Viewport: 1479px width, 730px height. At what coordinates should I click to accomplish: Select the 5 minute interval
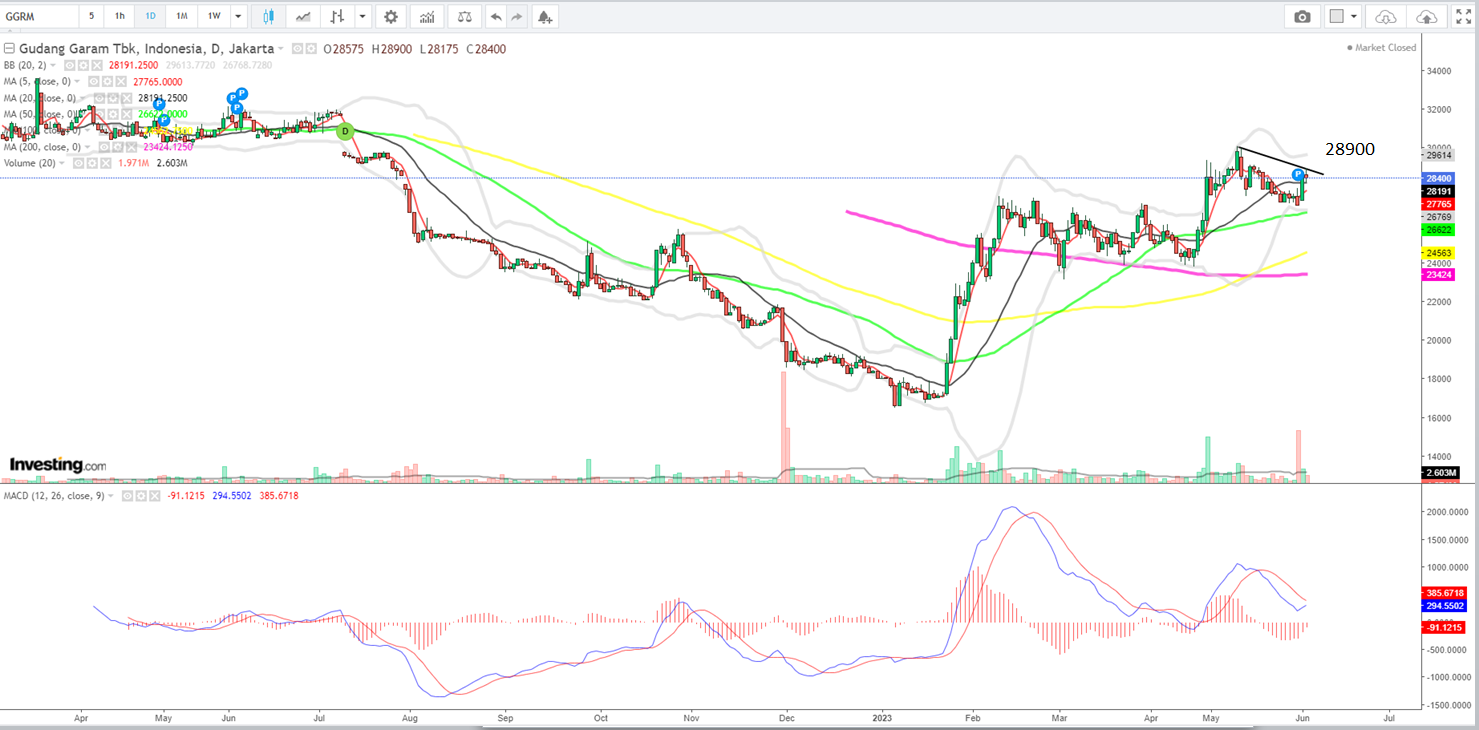[91, 16]
